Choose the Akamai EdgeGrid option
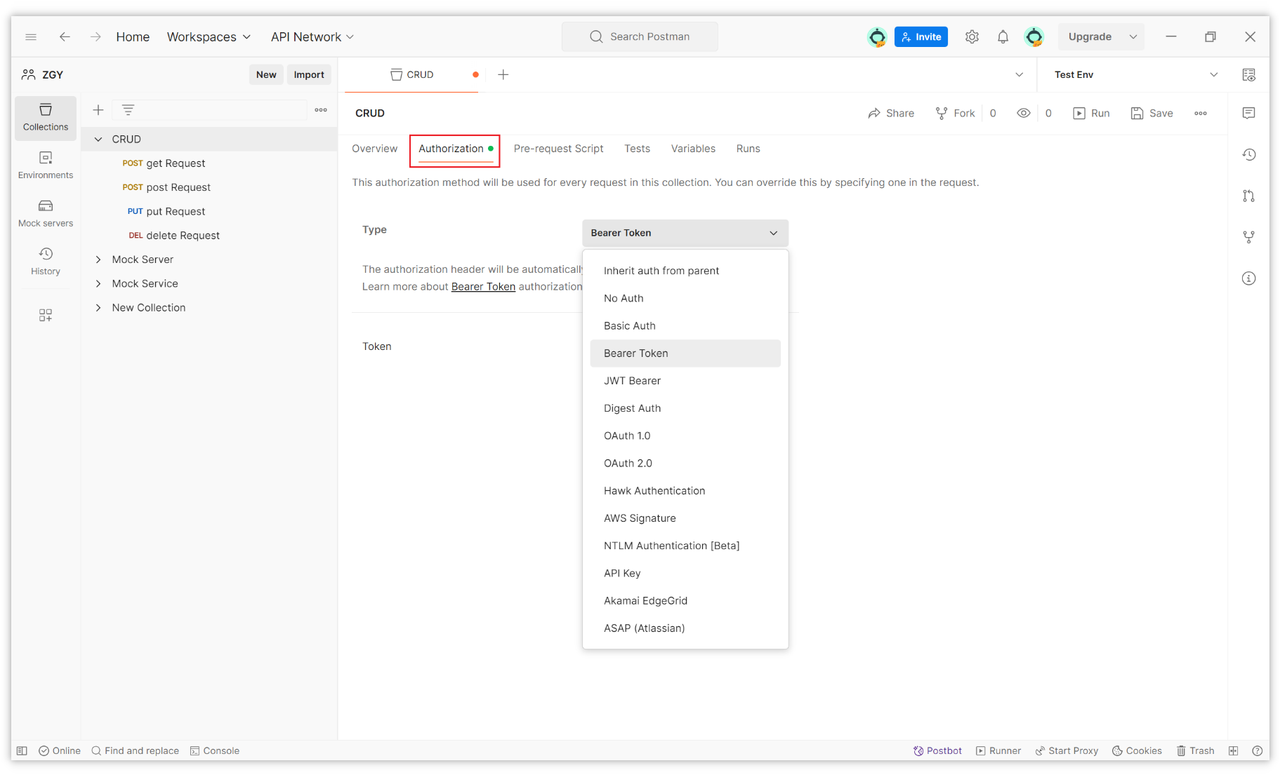 [x=685, y=601]
